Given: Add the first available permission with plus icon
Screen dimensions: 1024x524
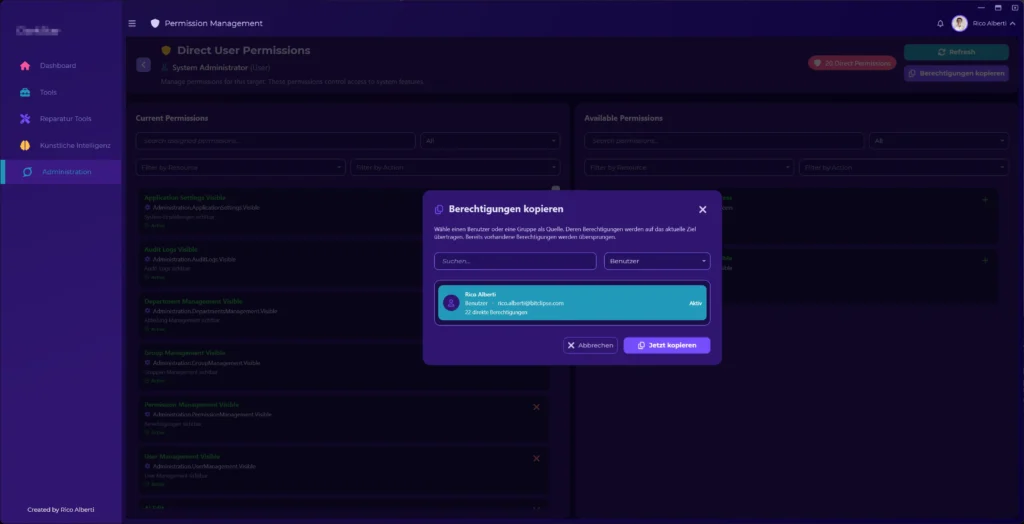Looking at the screenshot, I should [985, 200].
